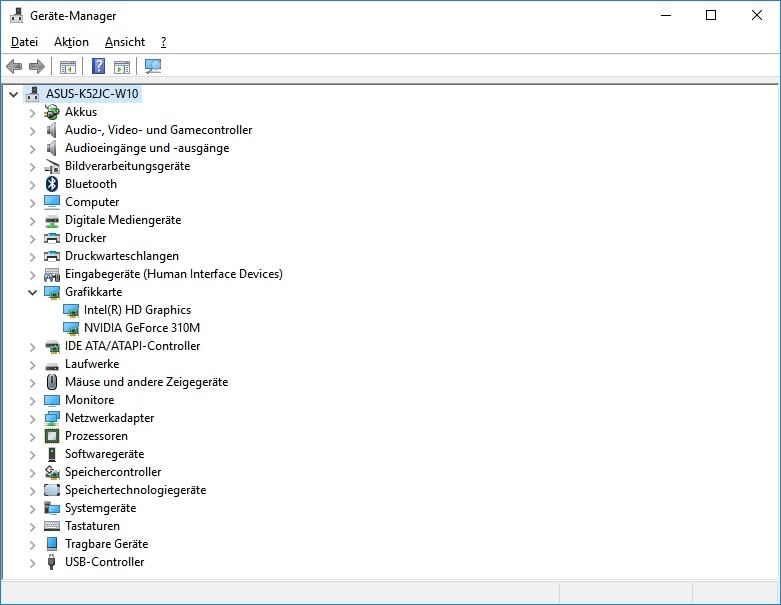Click the Bluetooth category icon
The width and height of the screenshot is (781, 605).
[52, 184]
